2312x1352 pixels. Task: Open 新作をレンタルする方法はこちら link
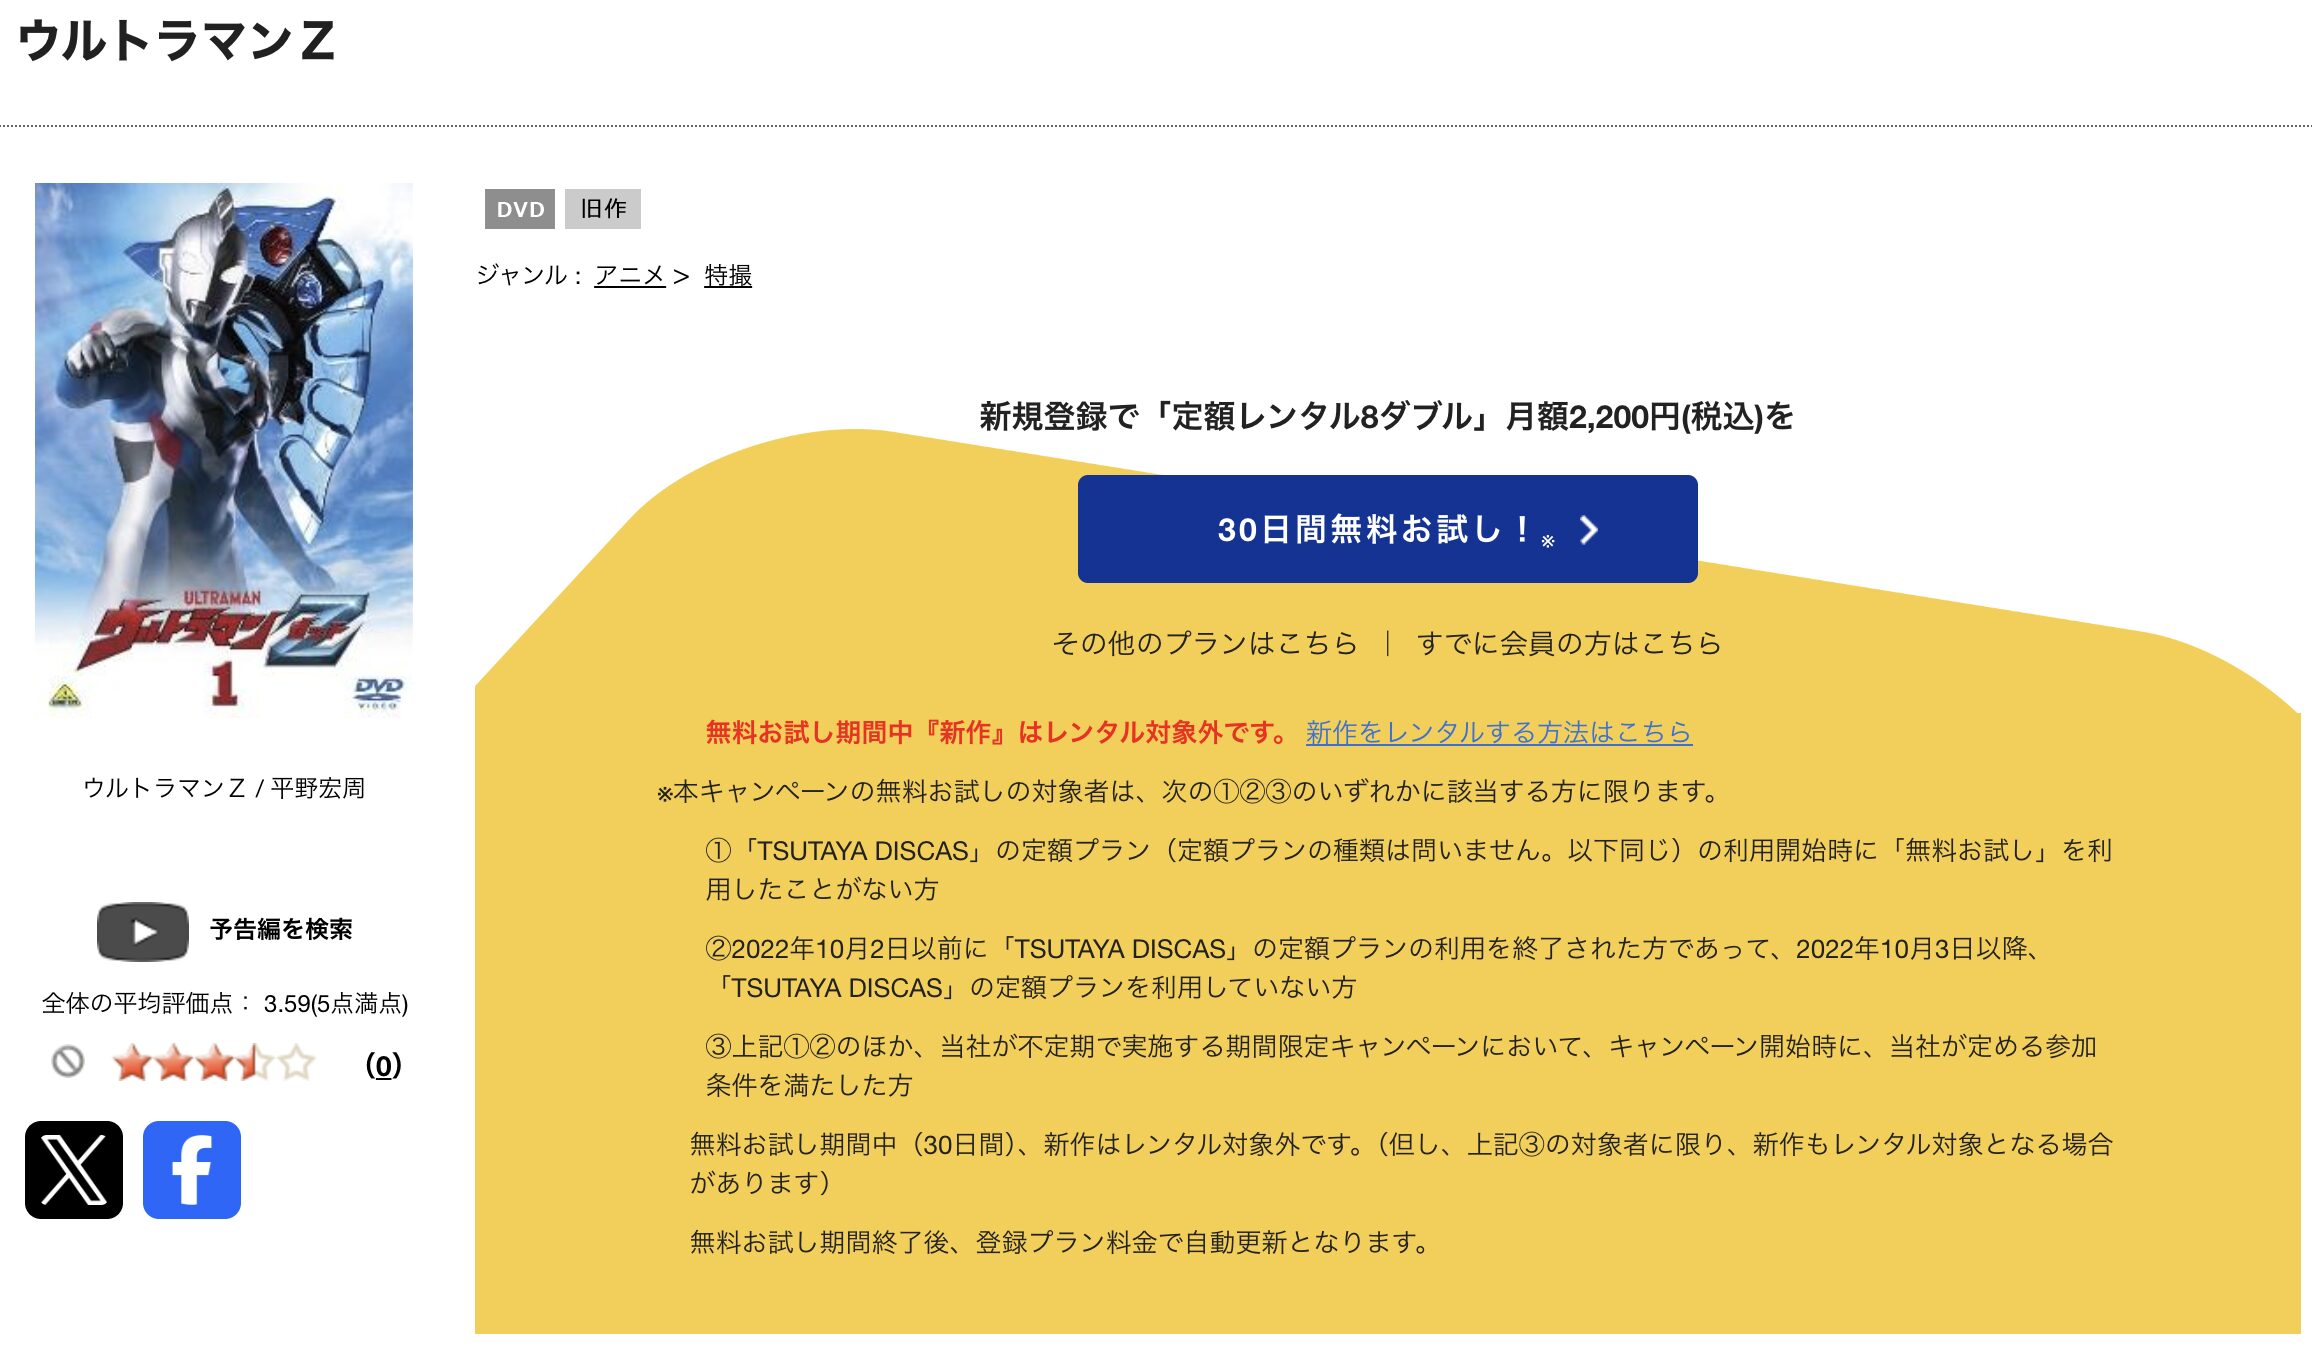1498,732
